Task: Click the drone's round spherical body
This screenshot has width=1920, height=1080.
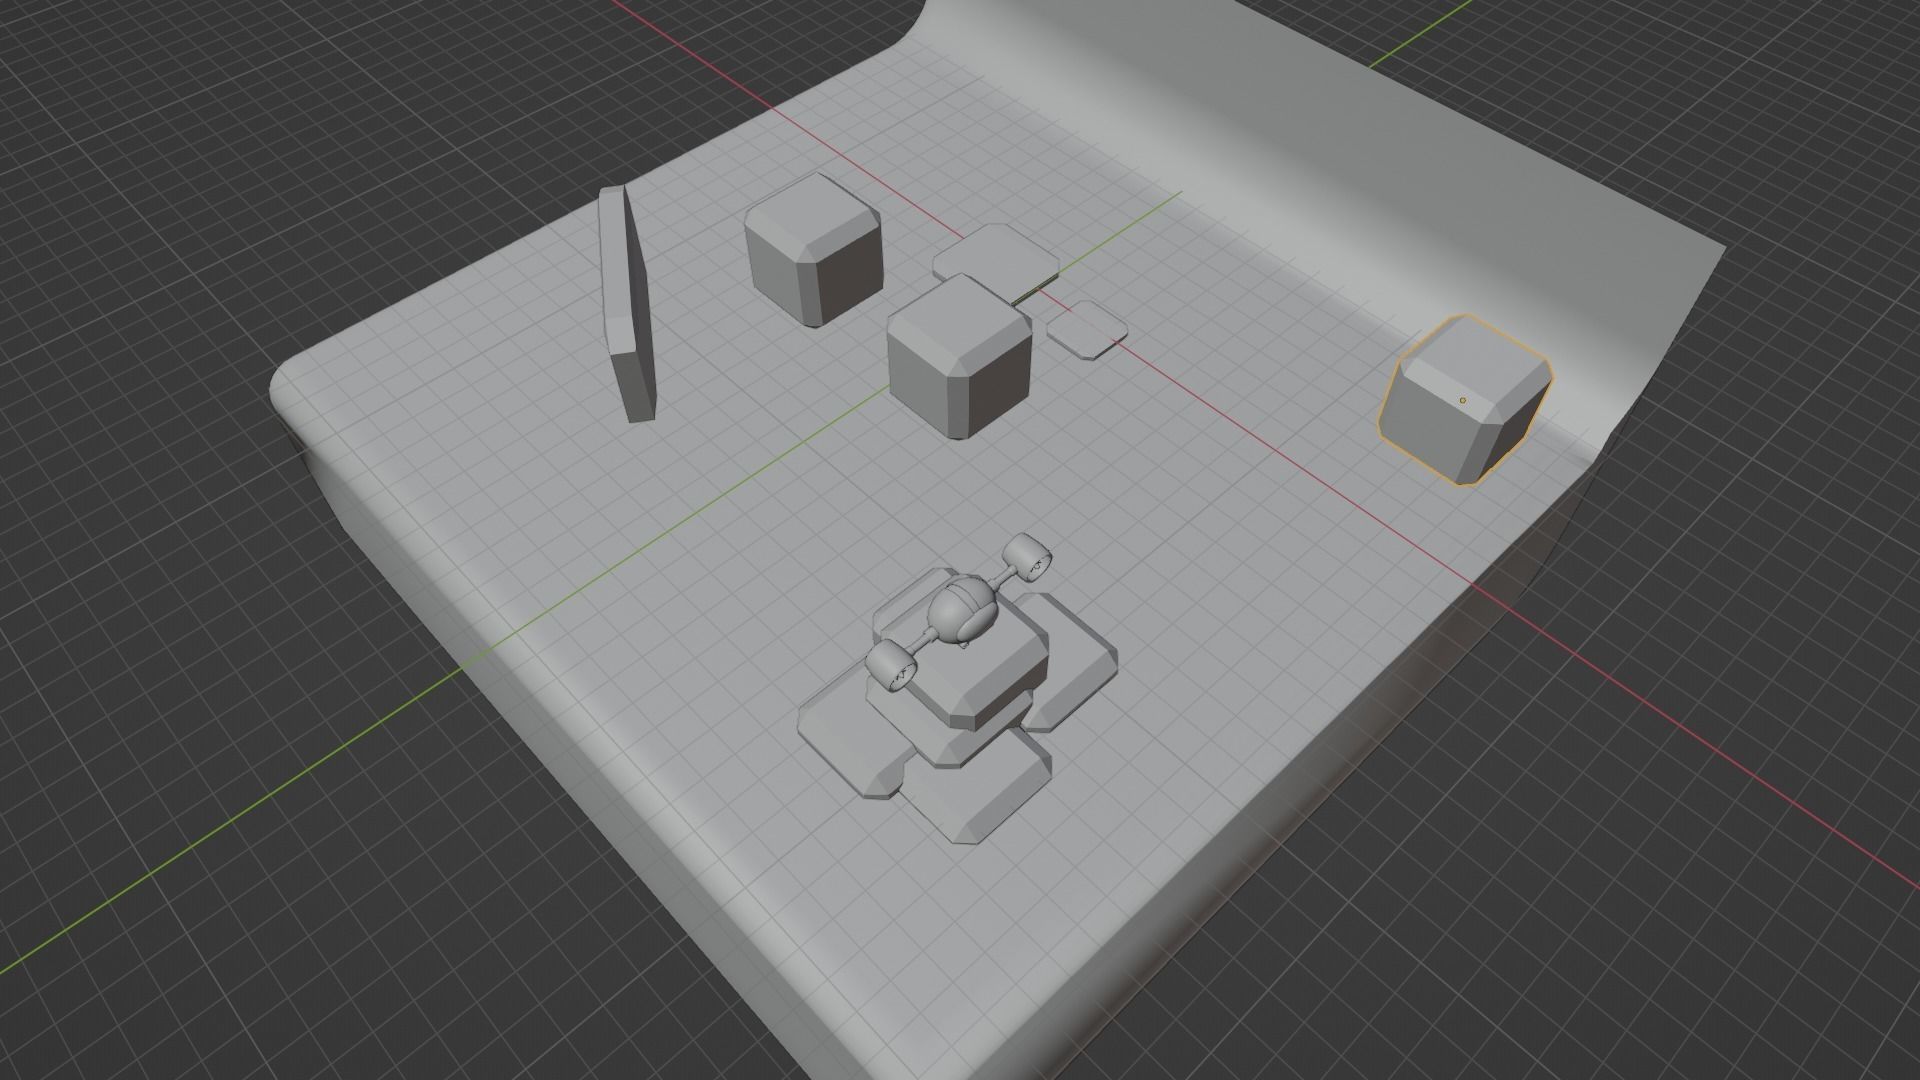Action: point(960,611)
